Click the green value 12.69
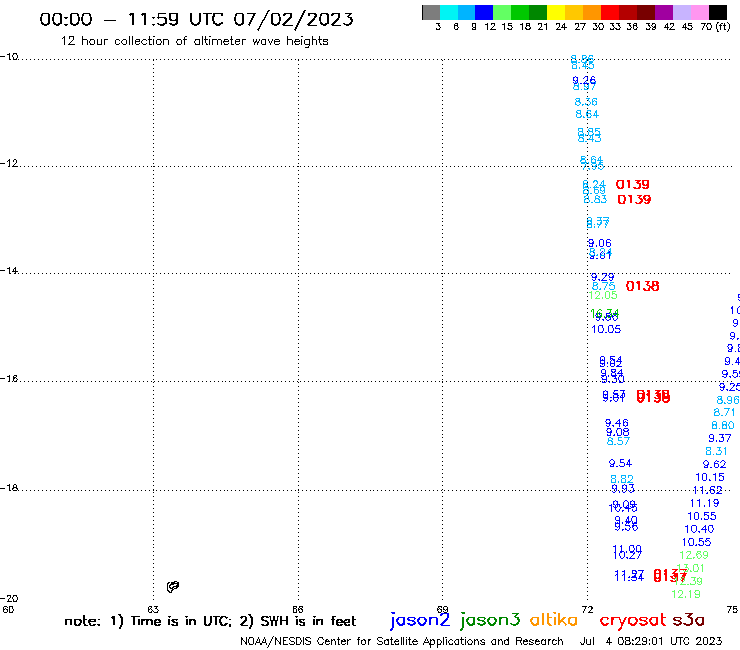Screen dimensions: 740x650 point(694,556)
